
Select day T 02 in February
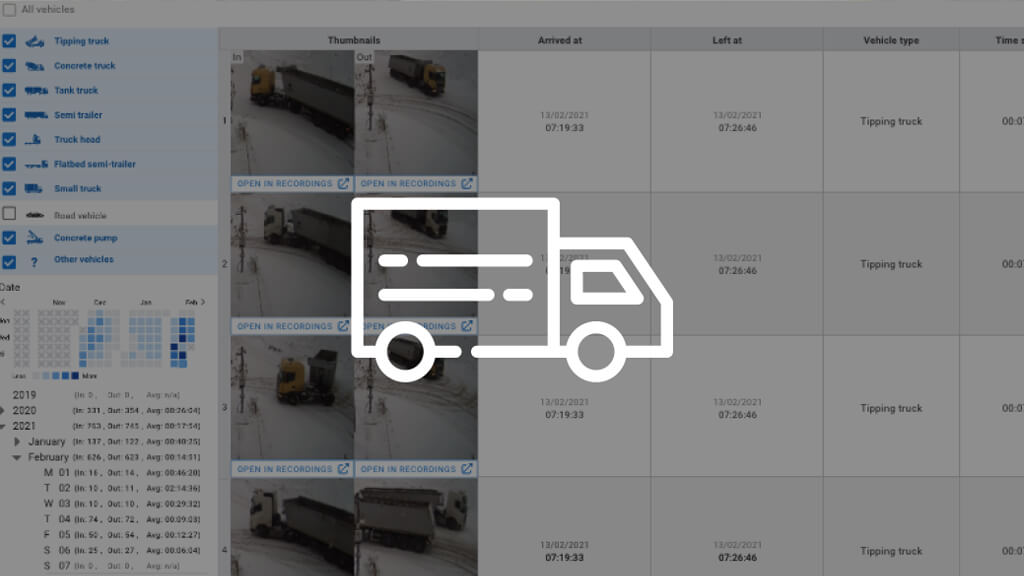point(121,488)
